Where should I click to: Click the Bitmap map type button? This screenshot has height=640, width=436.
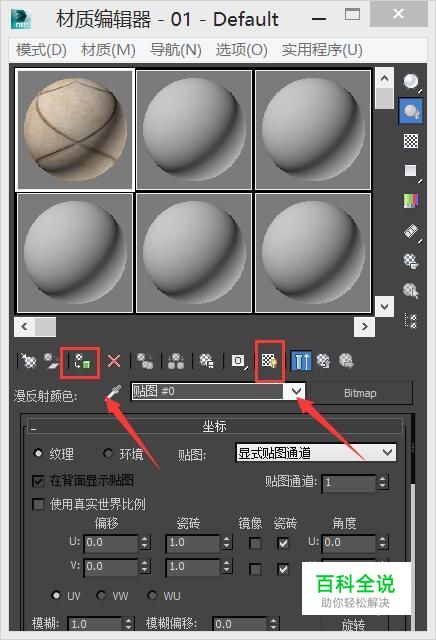360,393
